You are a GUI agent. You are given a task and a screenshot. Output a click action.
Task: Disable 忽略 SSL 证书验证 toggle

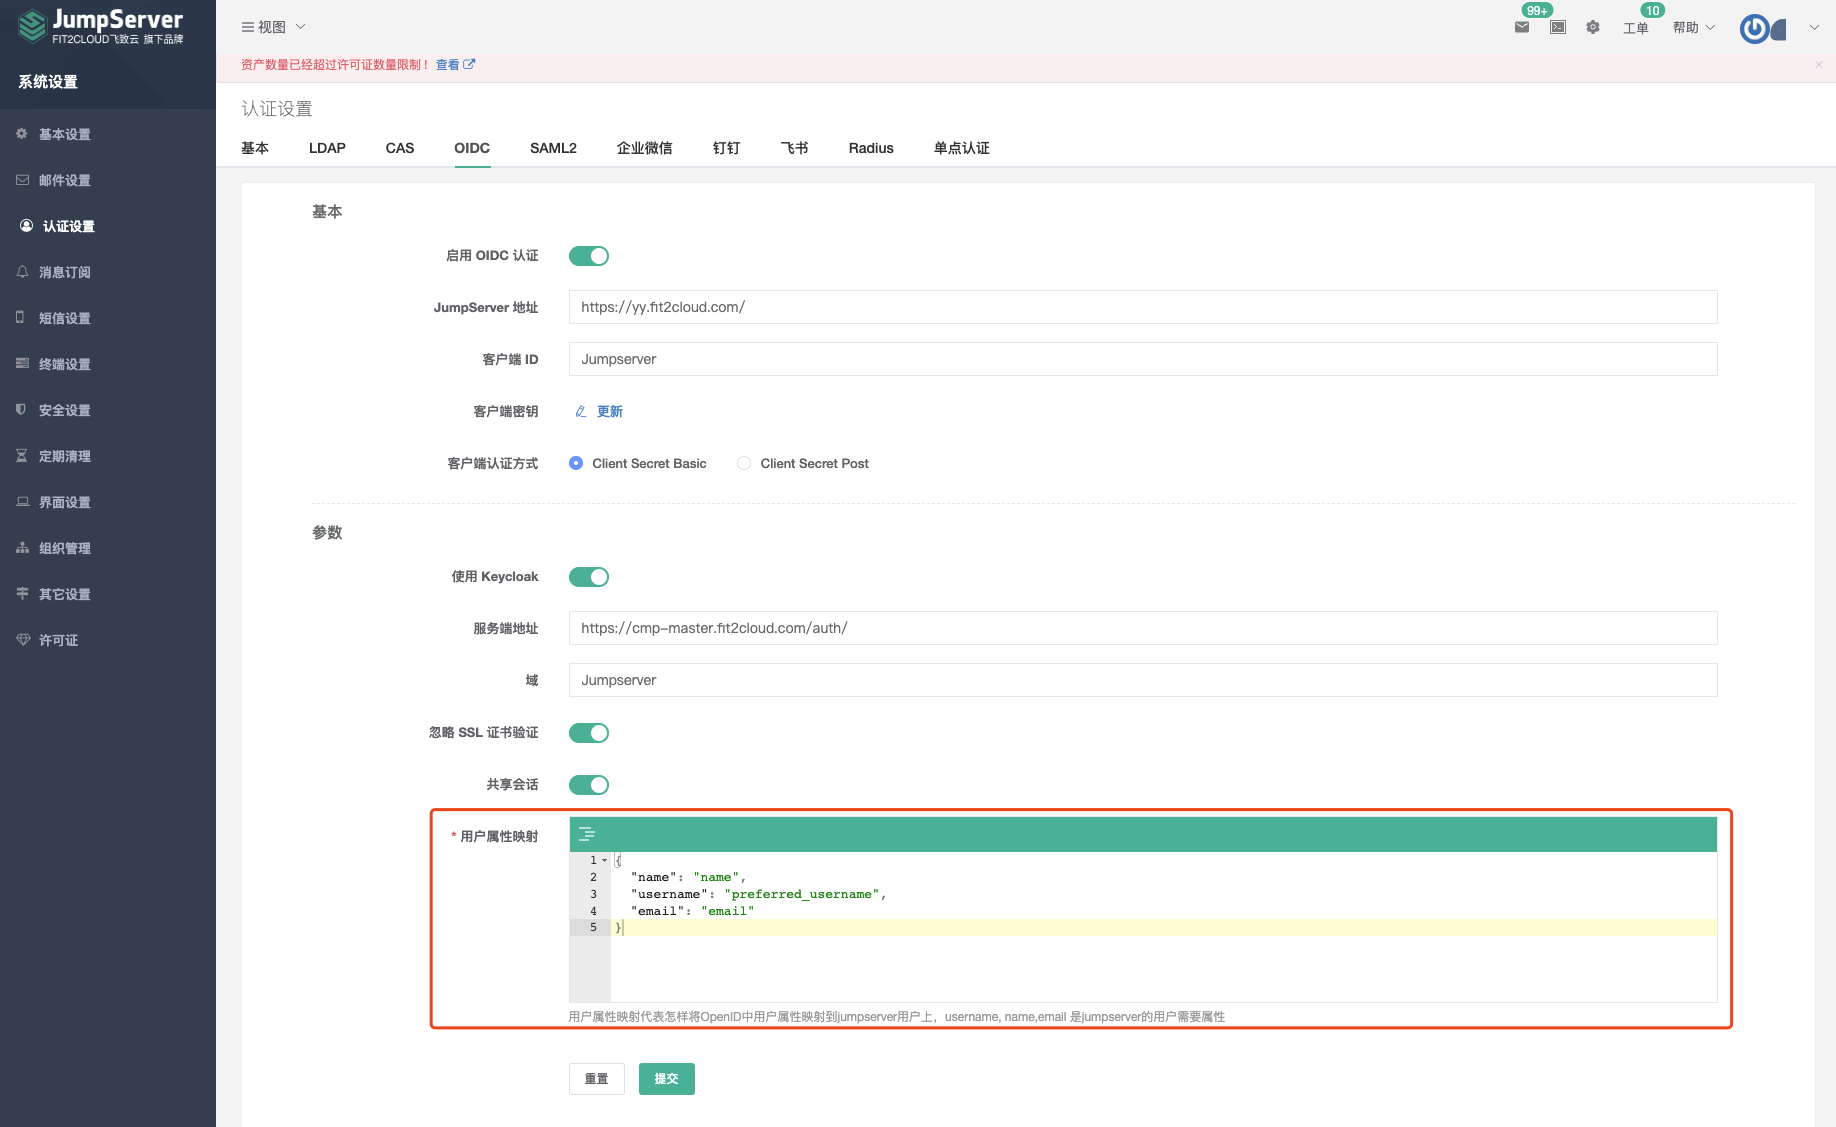tap(589, 733)
